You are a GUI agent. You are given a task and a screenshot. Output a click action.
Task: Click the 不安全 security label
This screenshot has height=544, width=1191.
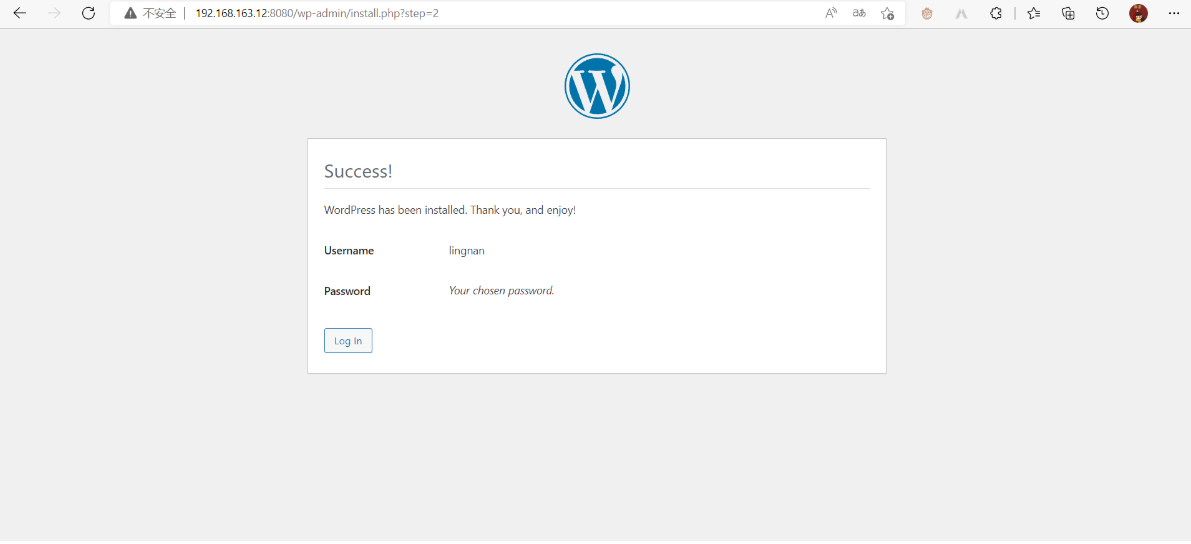point(160,14)
